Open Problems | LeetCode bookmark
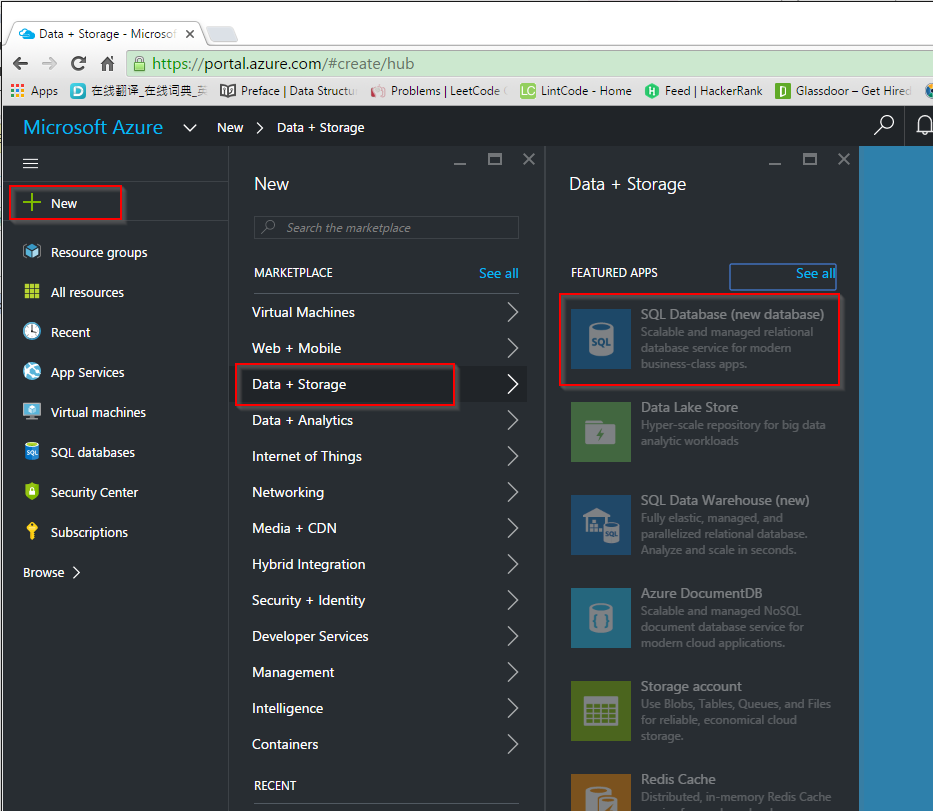 coord(439,90)
